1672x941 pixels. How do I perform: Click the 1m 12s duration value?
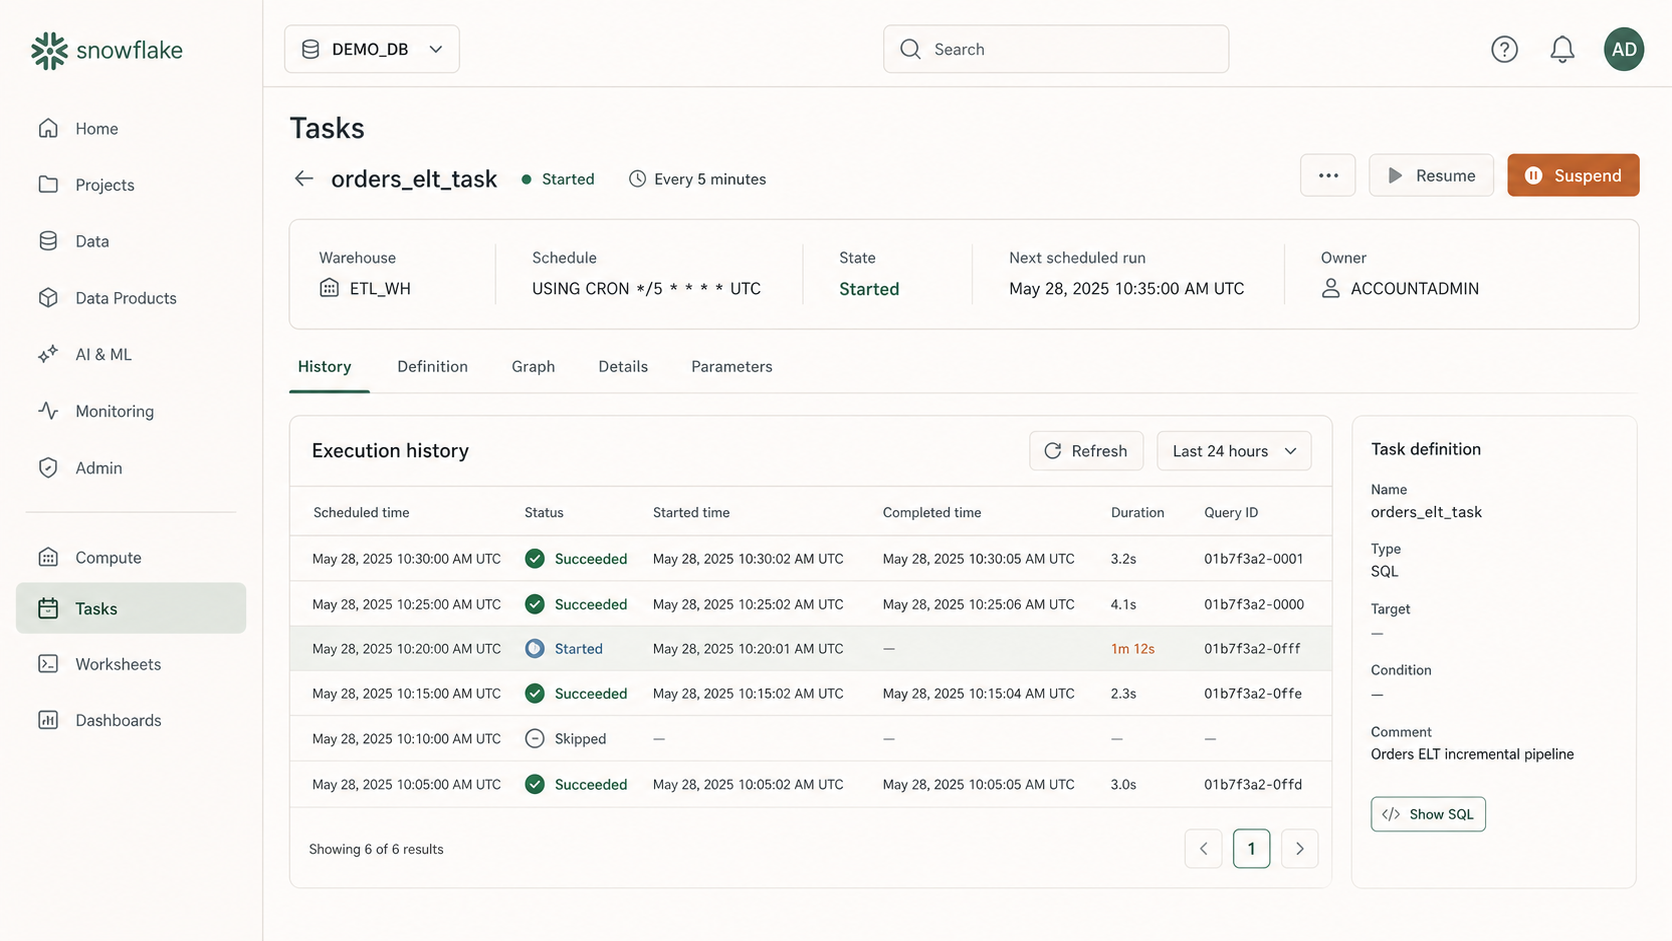click(1133, 649)
